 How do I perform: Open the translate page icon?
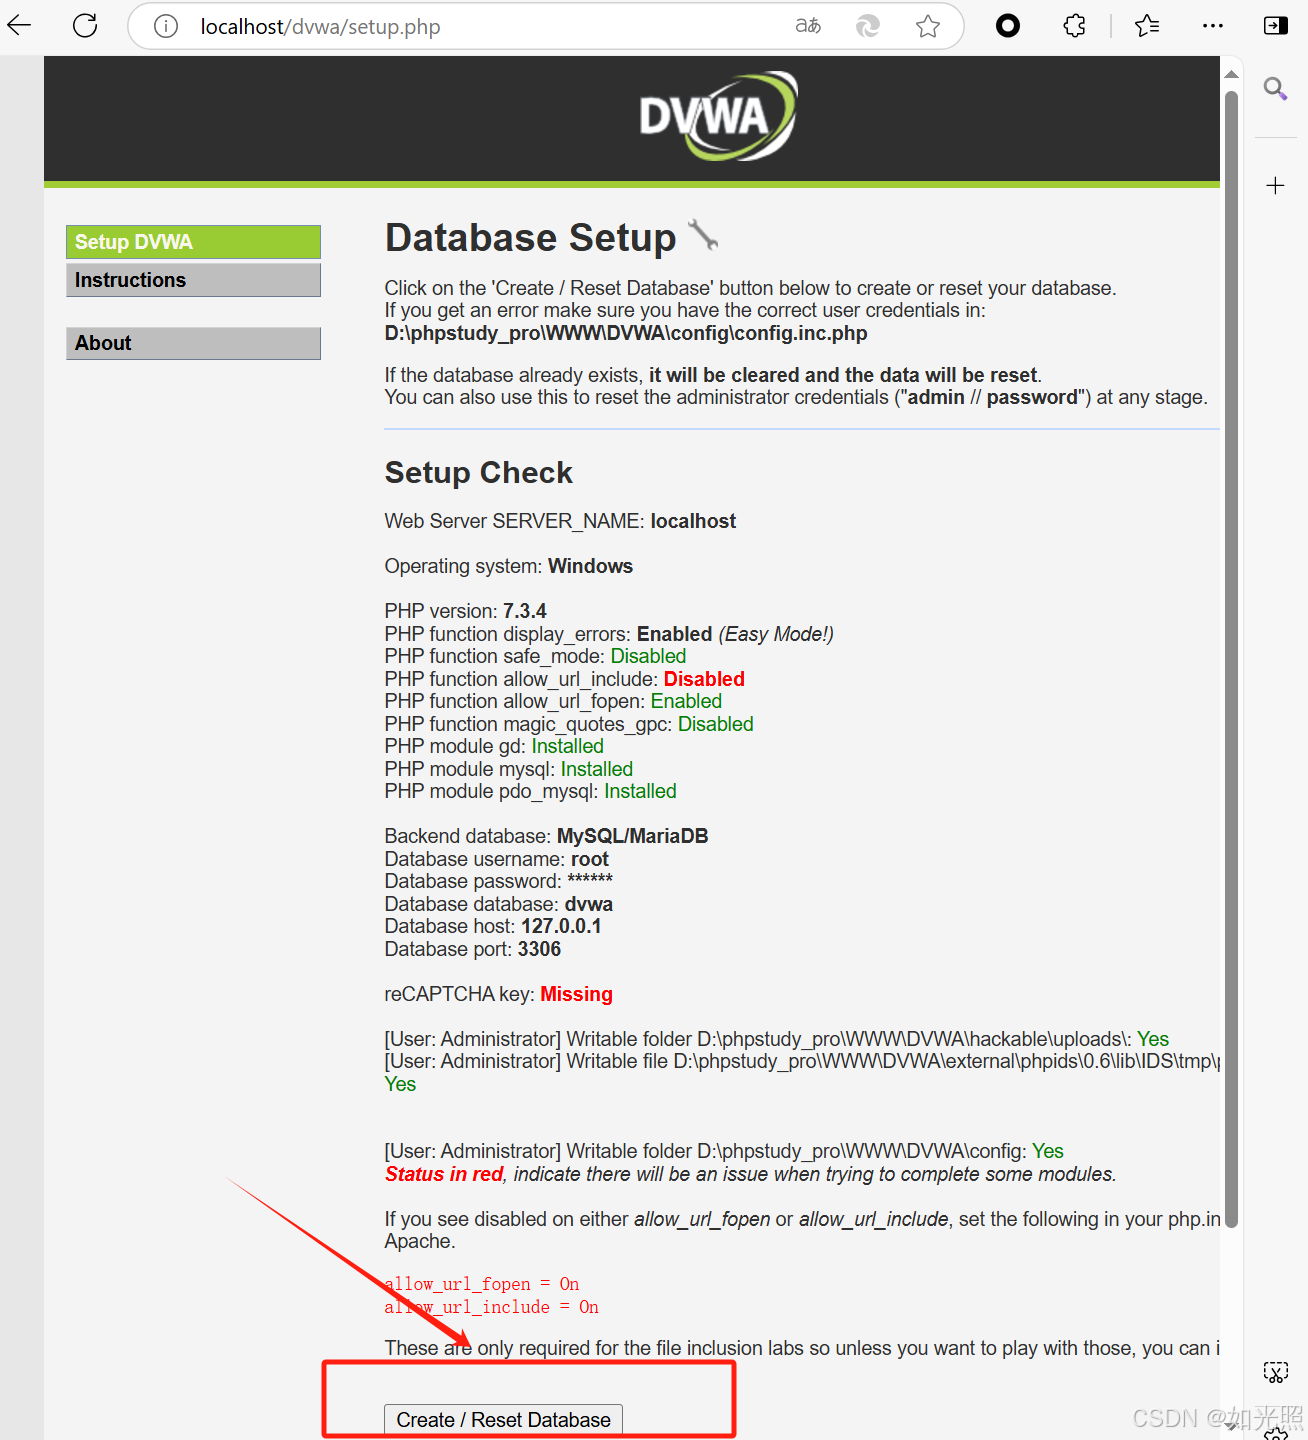click(808, 26)
